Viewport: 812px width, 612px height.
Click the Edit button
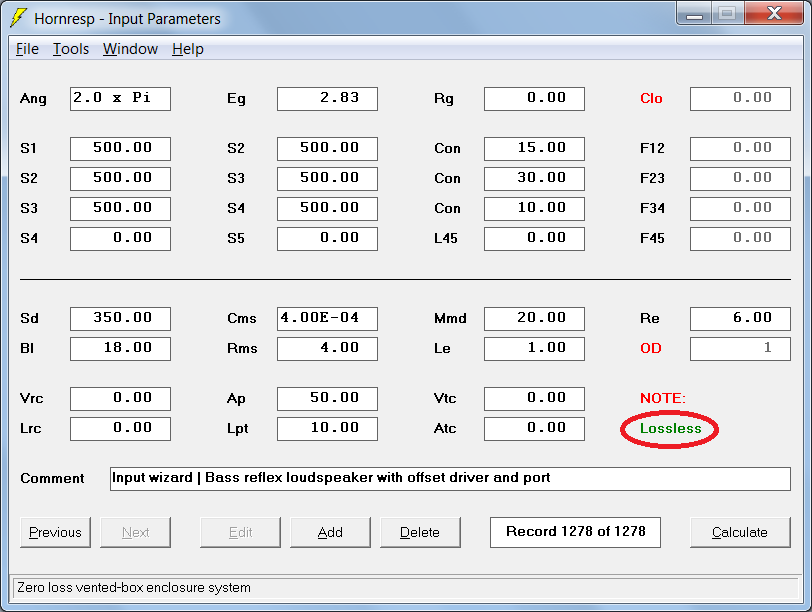240,532
